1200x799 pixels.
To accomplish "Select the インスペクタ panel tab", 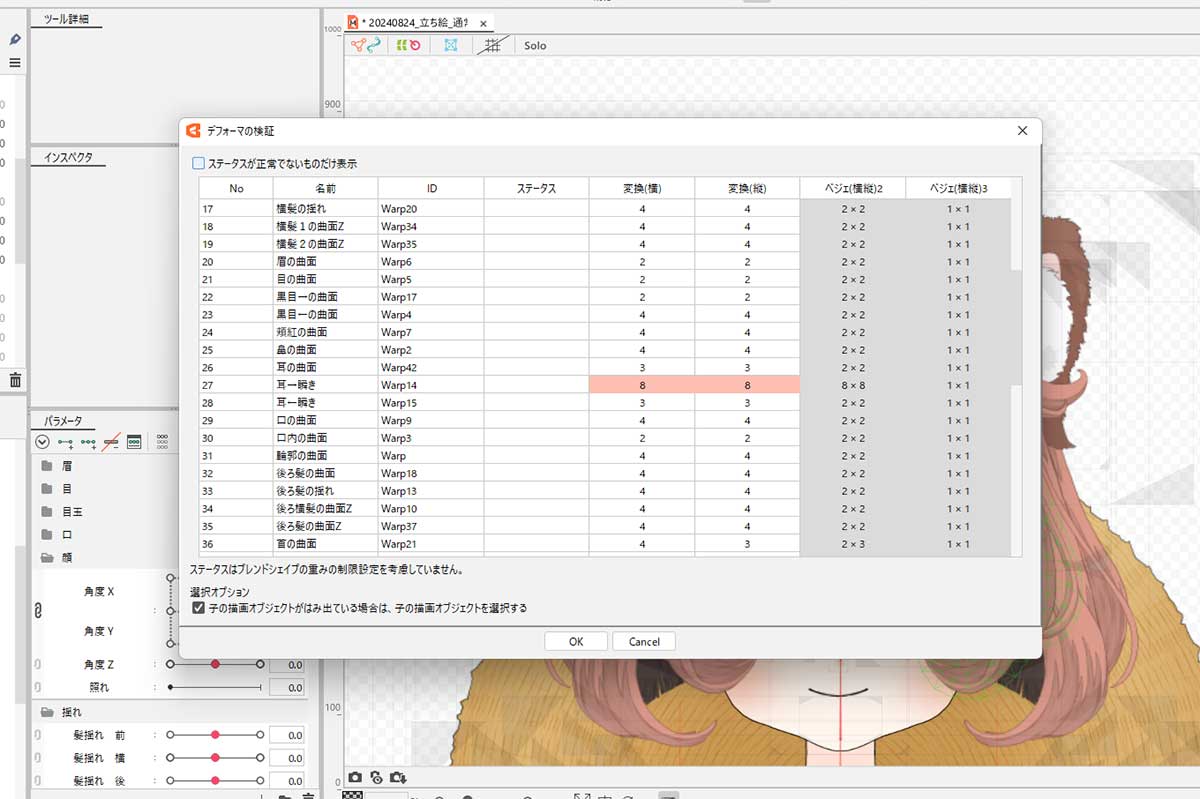I will tap(68, 158).
